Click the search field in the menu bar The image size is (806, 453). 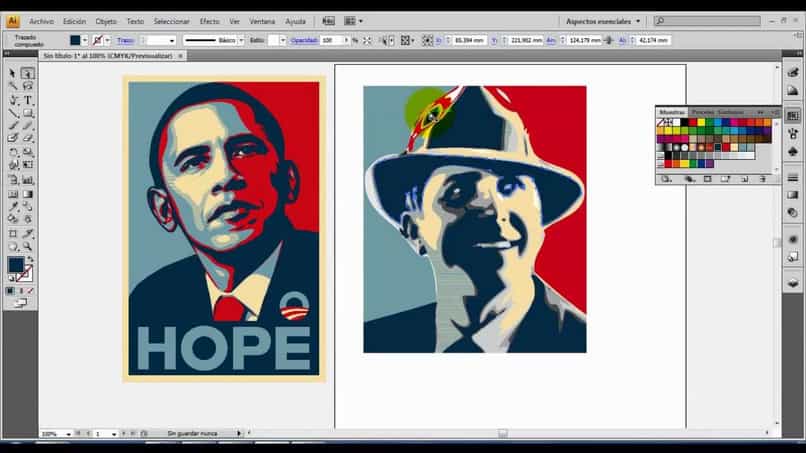click(707, 21)
